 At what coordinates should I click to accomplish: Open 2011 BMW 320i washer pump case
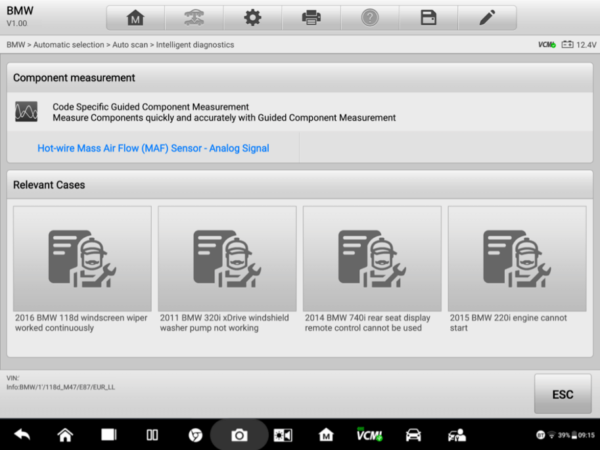227,268
